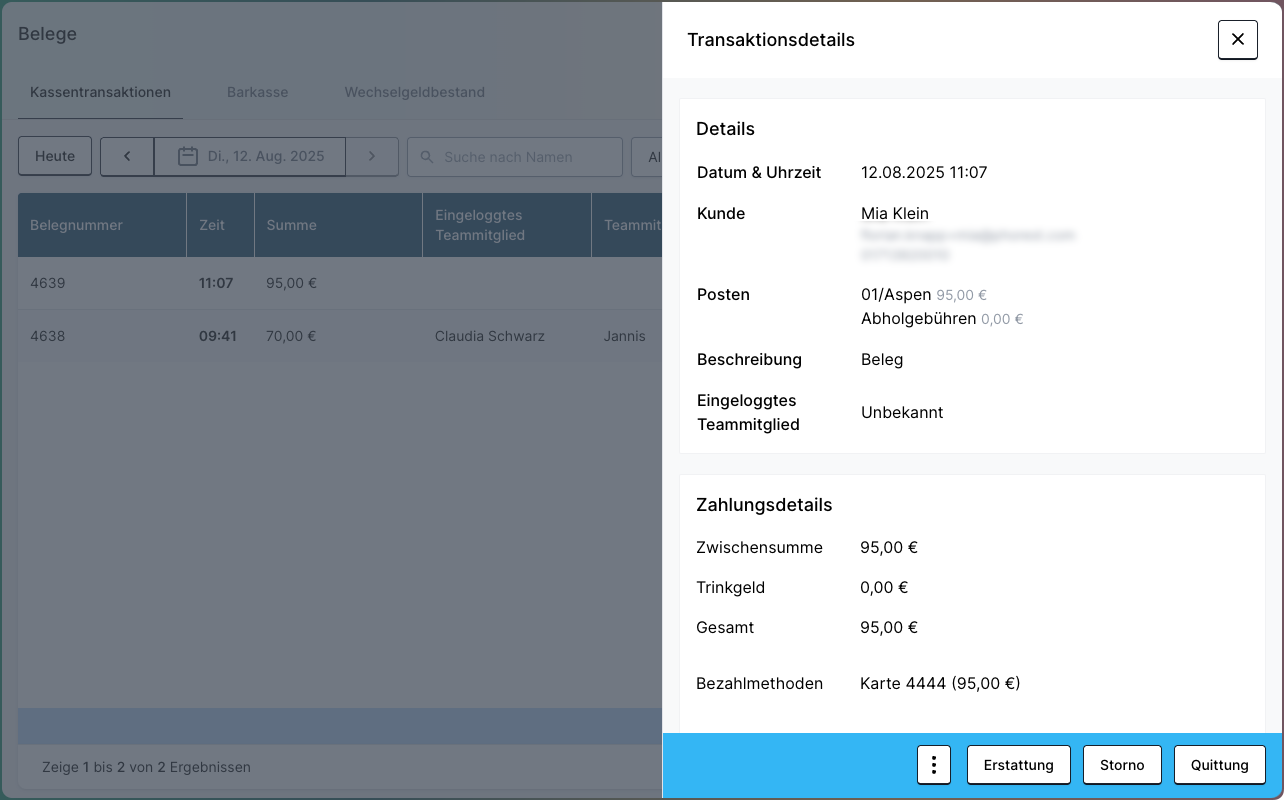Select receipt row 4639
1284x800 pixels.
point(340,283)
